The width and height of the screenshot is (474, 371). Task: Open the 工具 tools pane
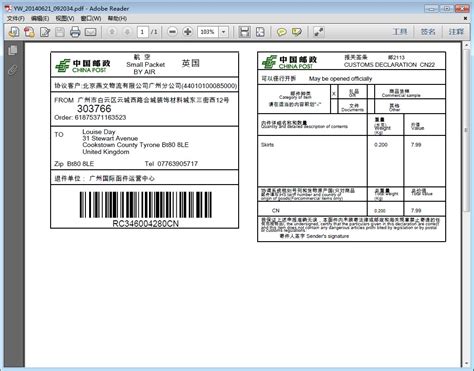(x=400, y=32)
